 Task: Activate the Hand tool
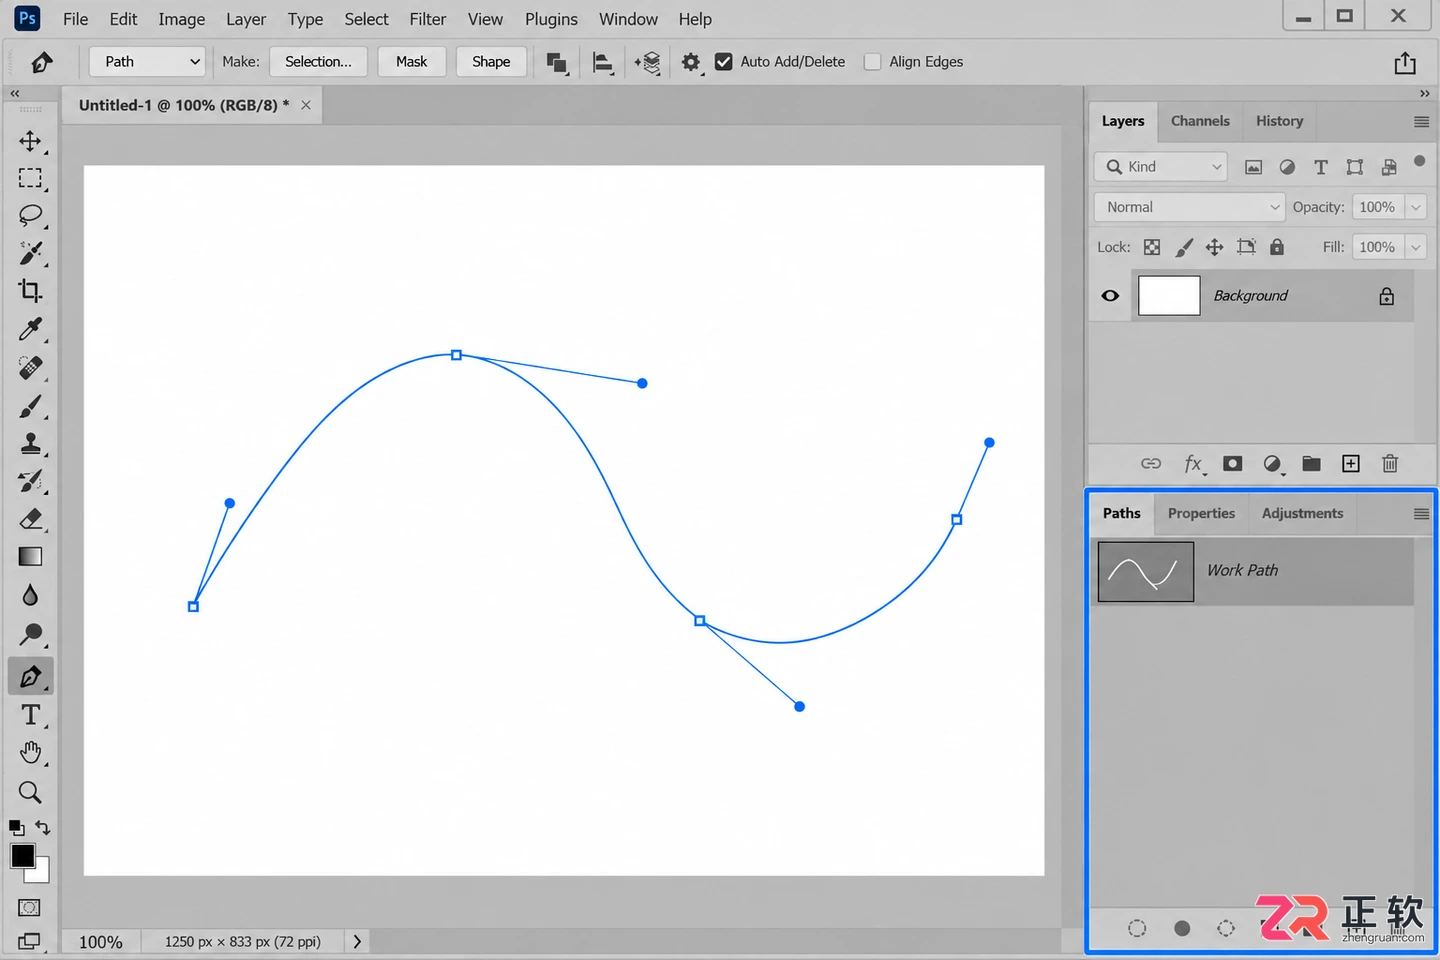point(30,753)
